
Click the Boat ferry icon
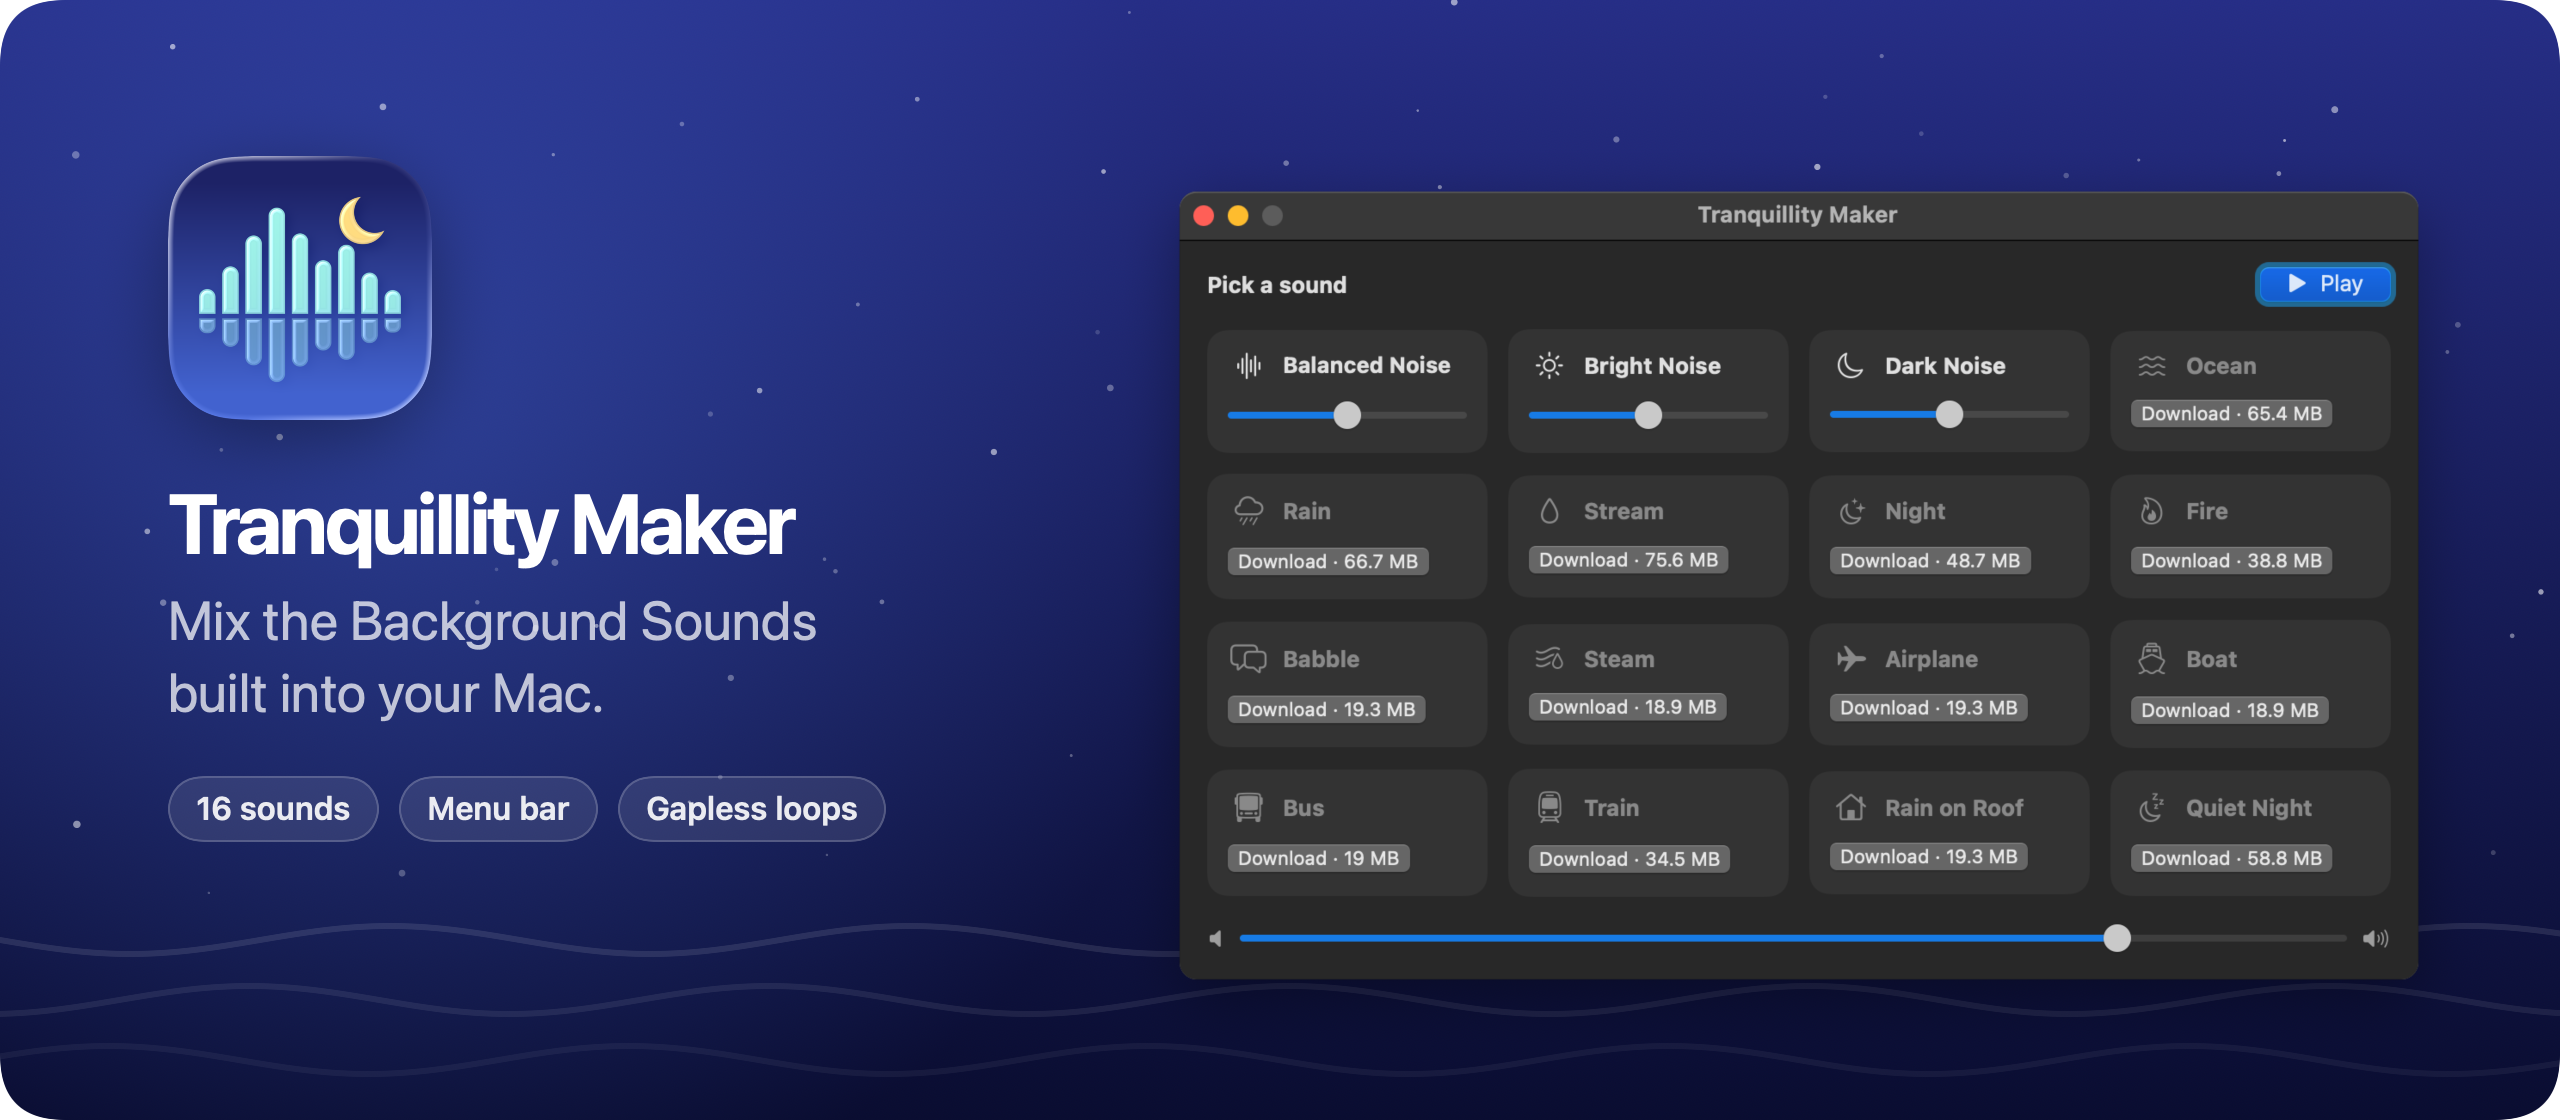2151,659
